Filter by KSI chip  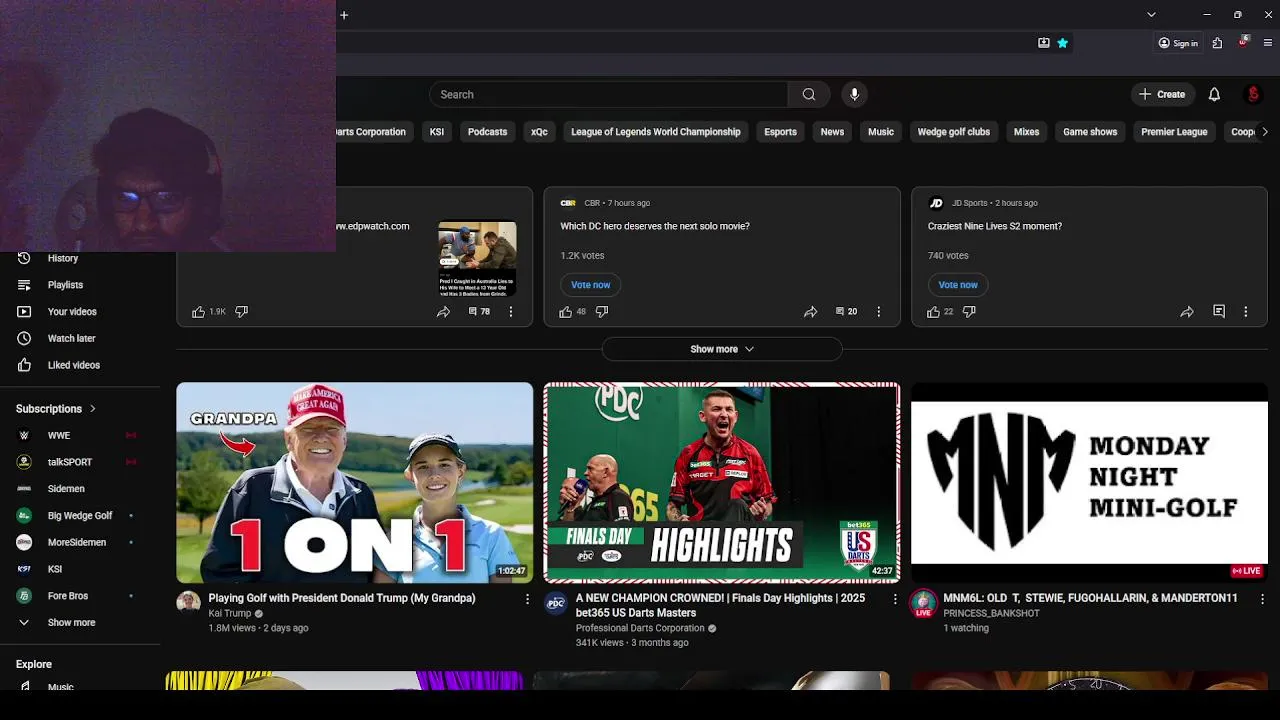tap(437, 132)
